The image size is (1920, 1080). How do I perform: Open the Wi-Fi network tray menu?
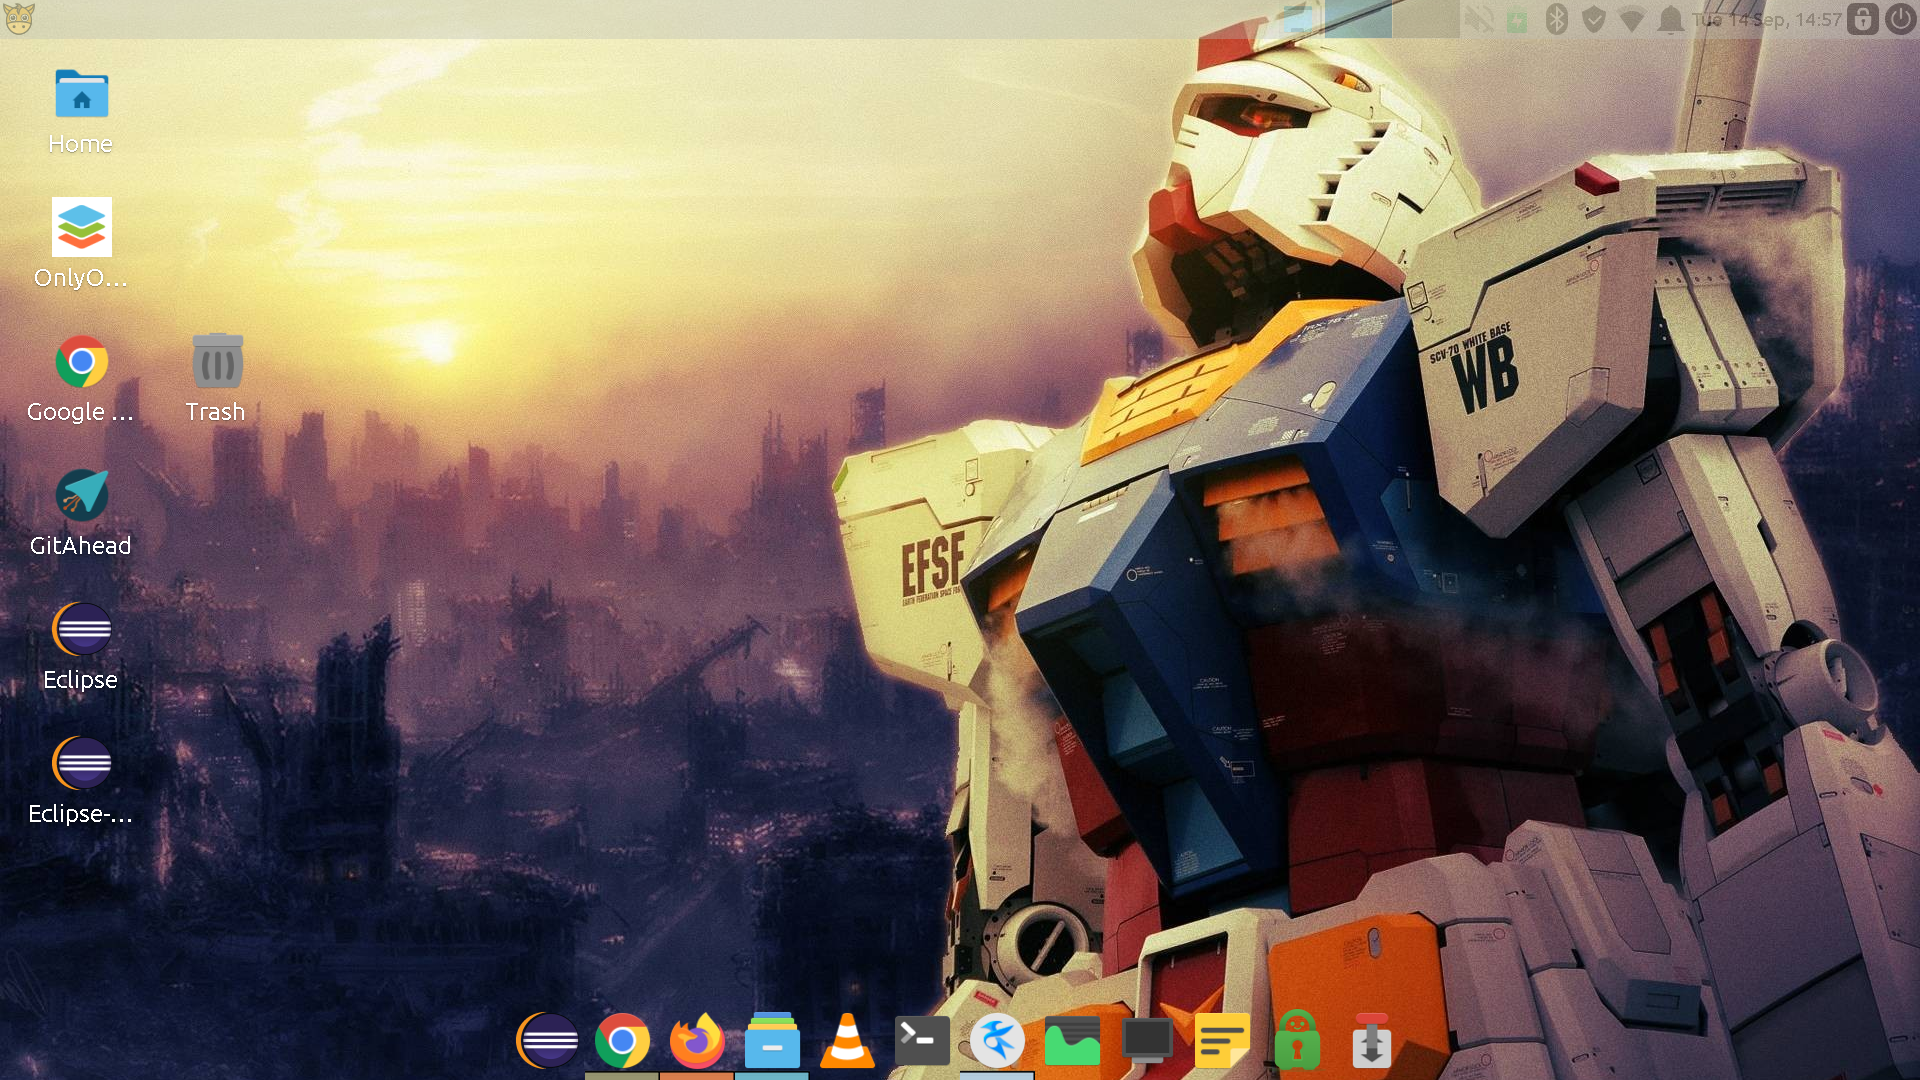coord(1632,20)
